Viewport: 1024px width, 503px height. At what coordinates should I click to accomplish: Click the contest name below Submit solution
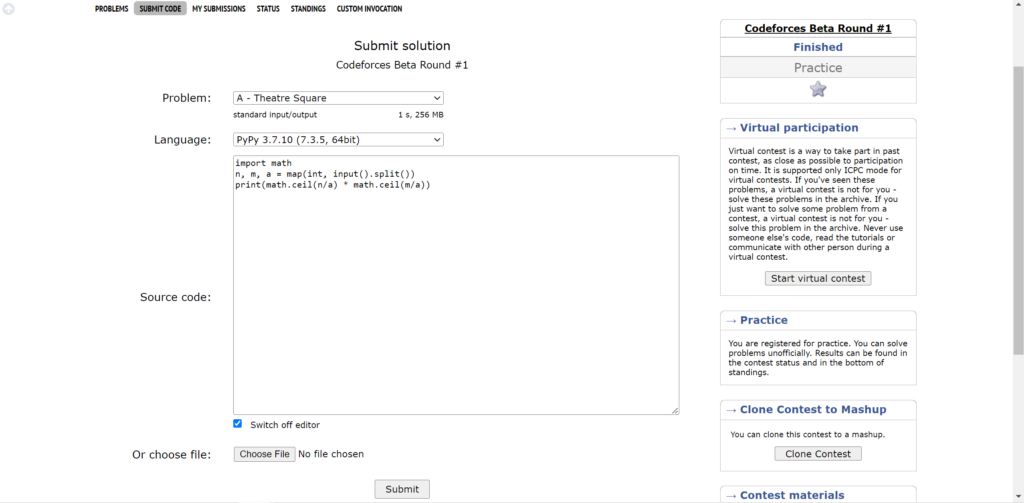[x=402, y=65]
